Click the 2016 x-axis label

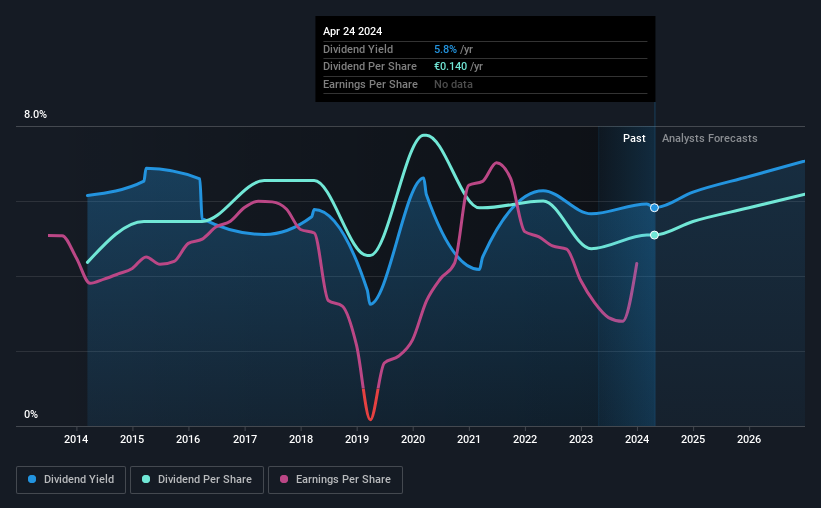click(x=188, y=439)
